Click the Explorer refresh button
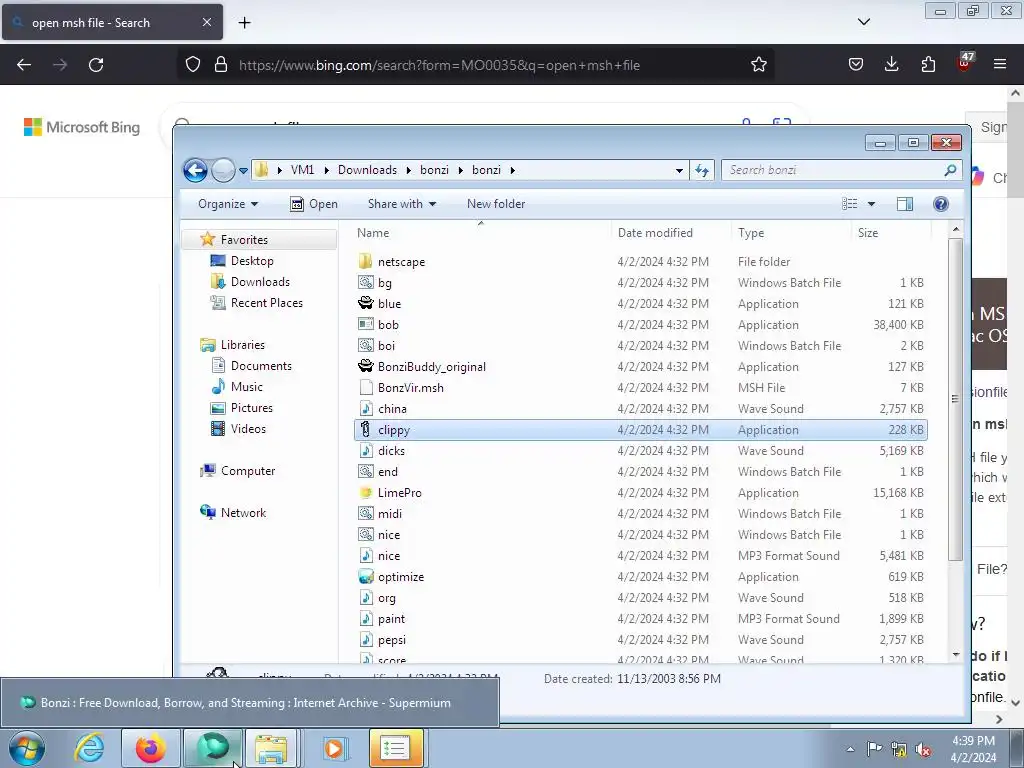1024x768 pixels. click(x=702, y=170)
